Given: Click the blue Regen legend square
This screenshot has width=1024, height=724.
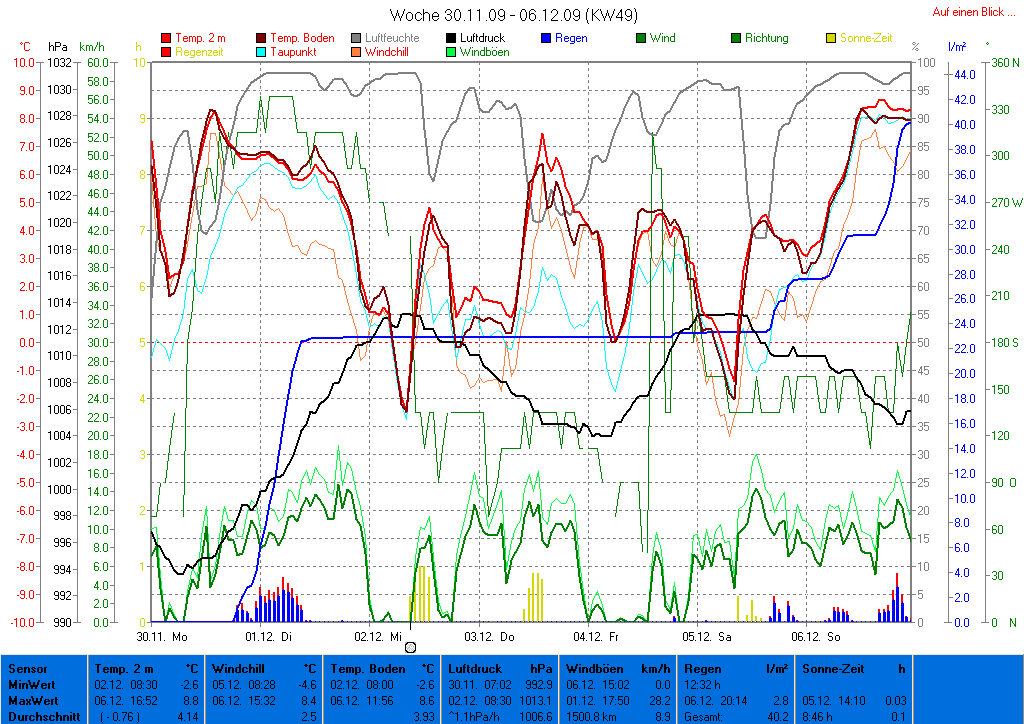Looking at the screenshot, I should [546, 39].
